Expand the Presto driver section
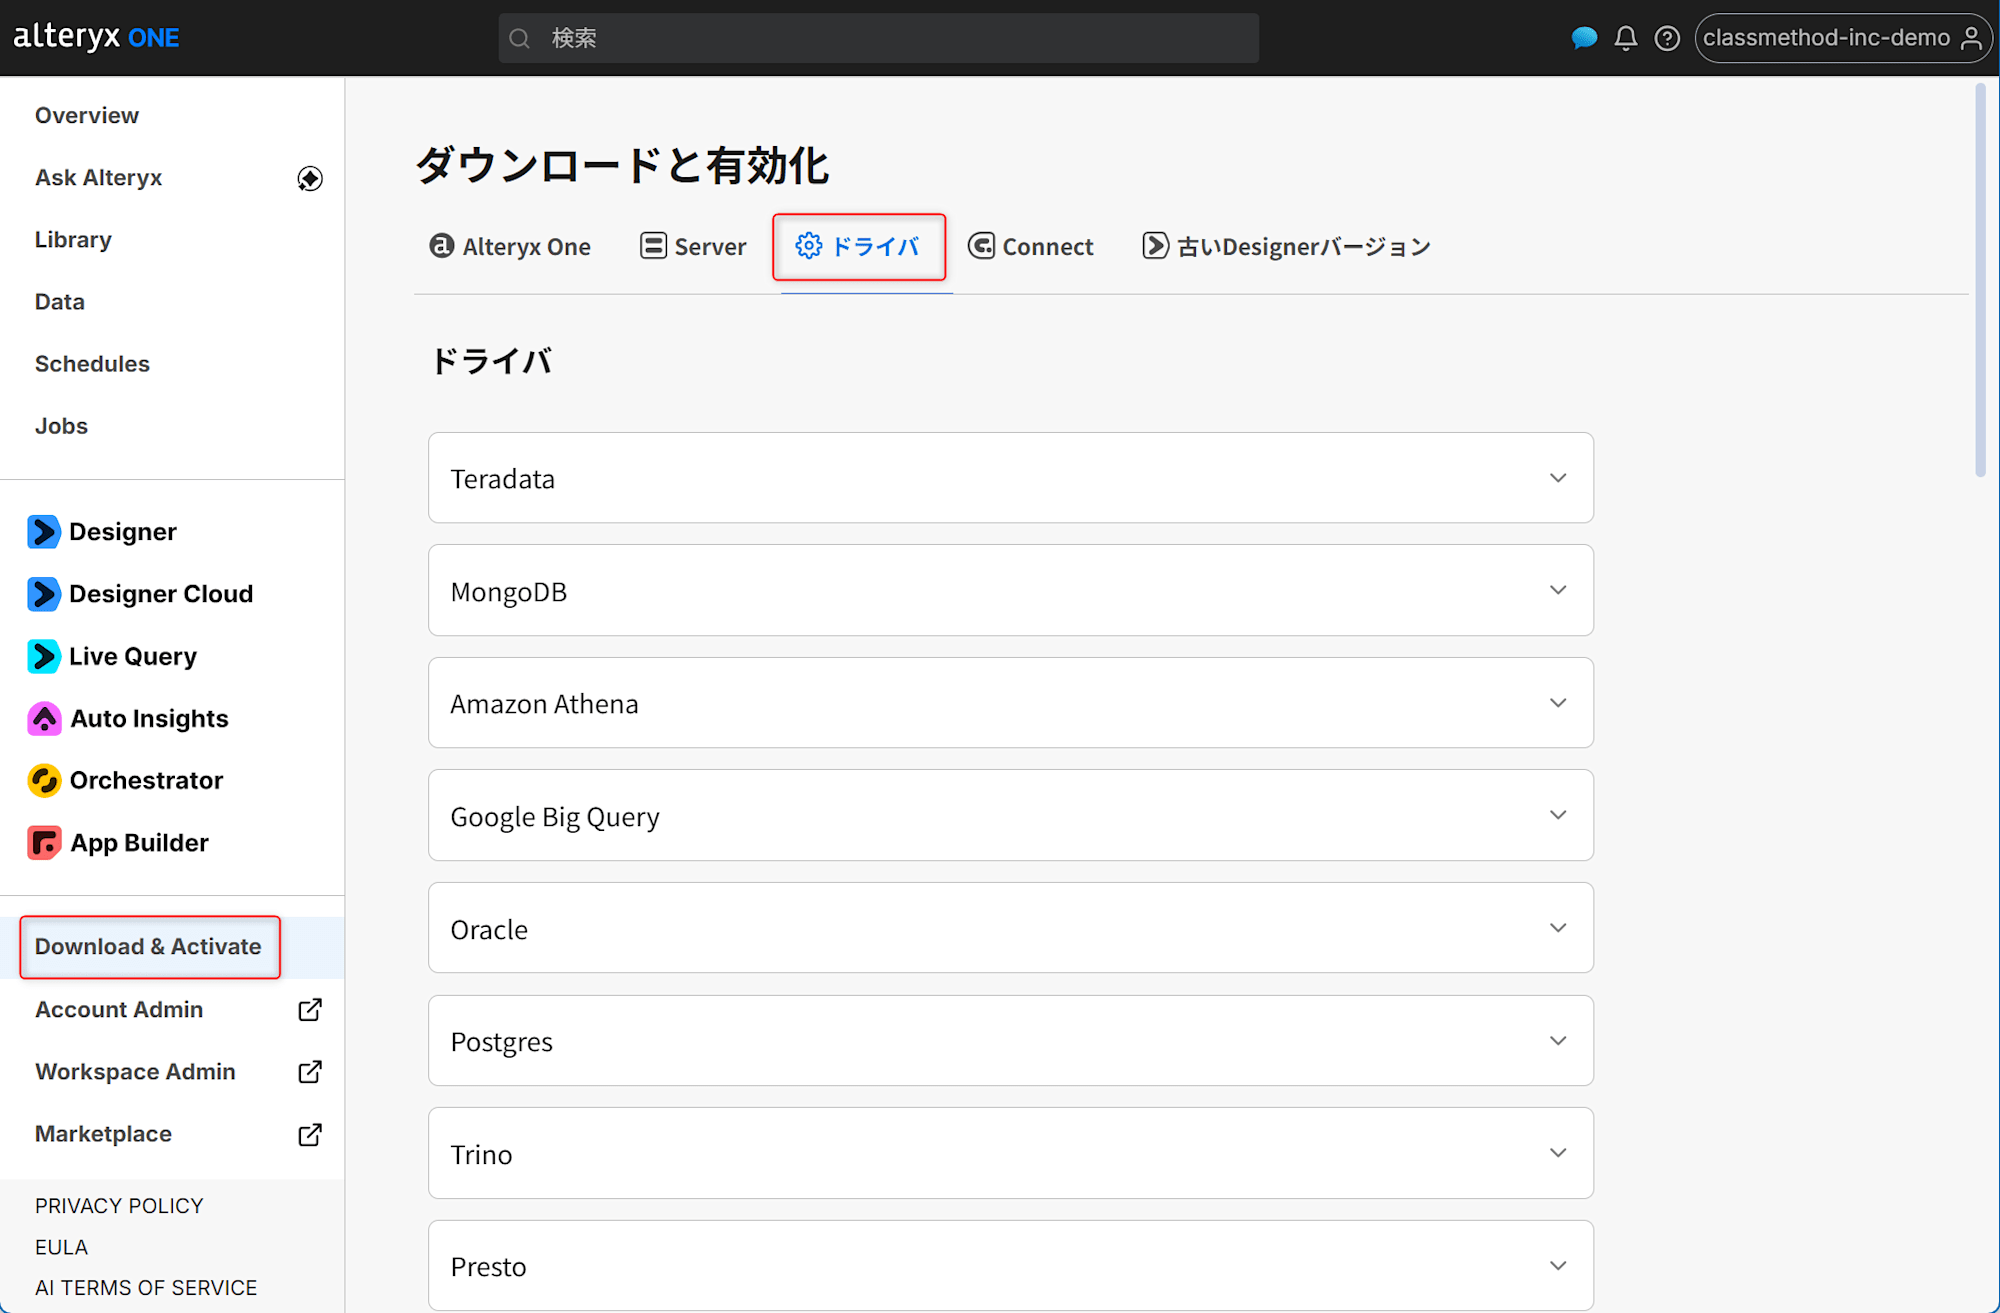Screen dimensions: 2000x1313 pyautogui.click(x=1010, y=1266)
